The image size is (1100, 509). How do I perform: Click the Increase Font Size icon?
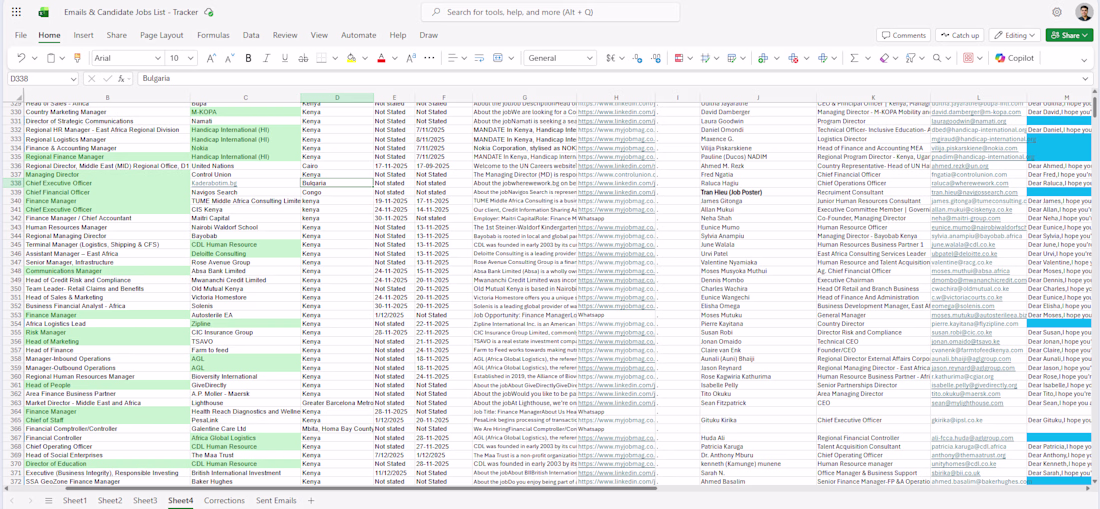(211, 58)
